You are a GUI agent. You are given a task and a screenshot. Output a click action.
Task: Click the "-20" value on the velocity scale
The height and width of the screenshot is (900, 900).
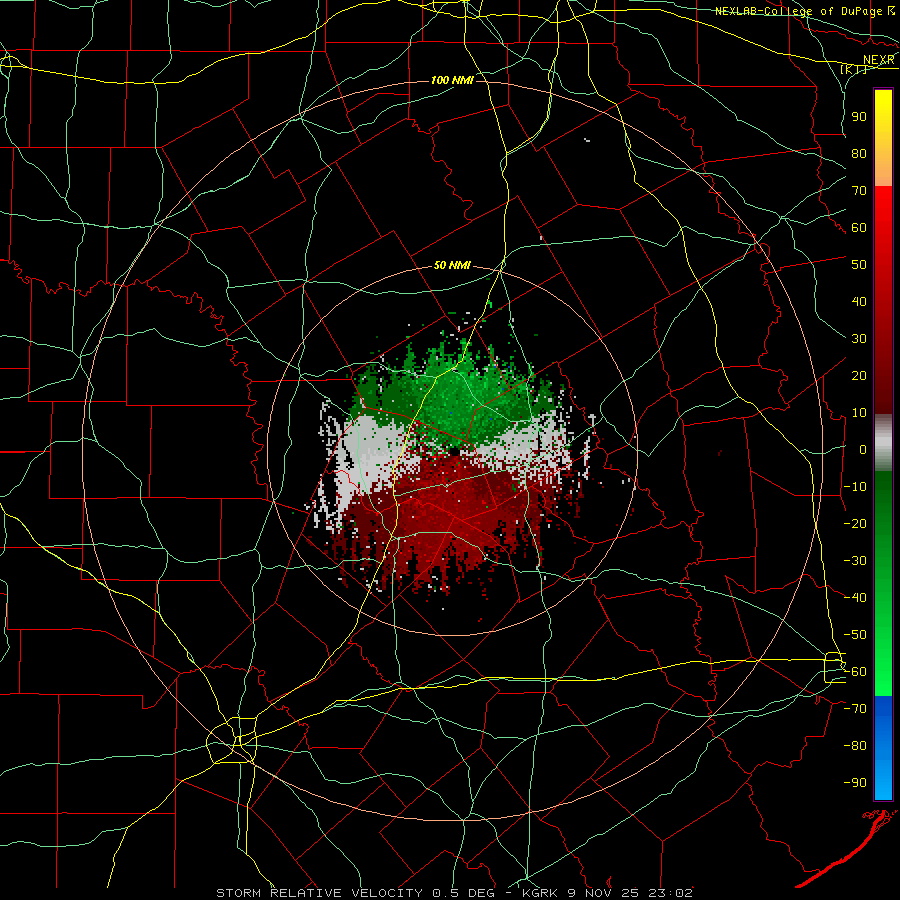click(x=855, y=523)
